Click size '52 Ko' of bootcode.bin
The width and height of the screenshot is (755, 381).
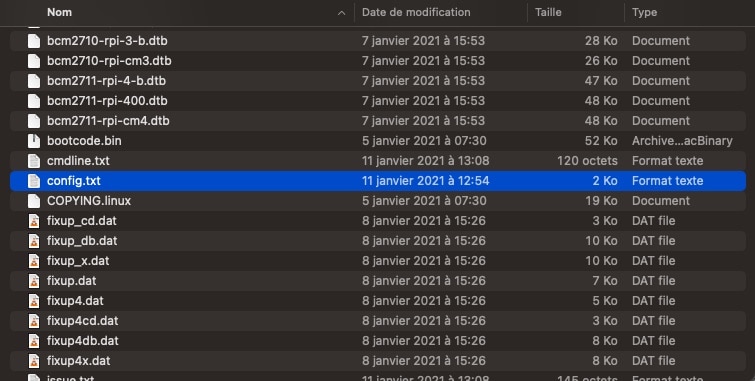click(601, 141)
